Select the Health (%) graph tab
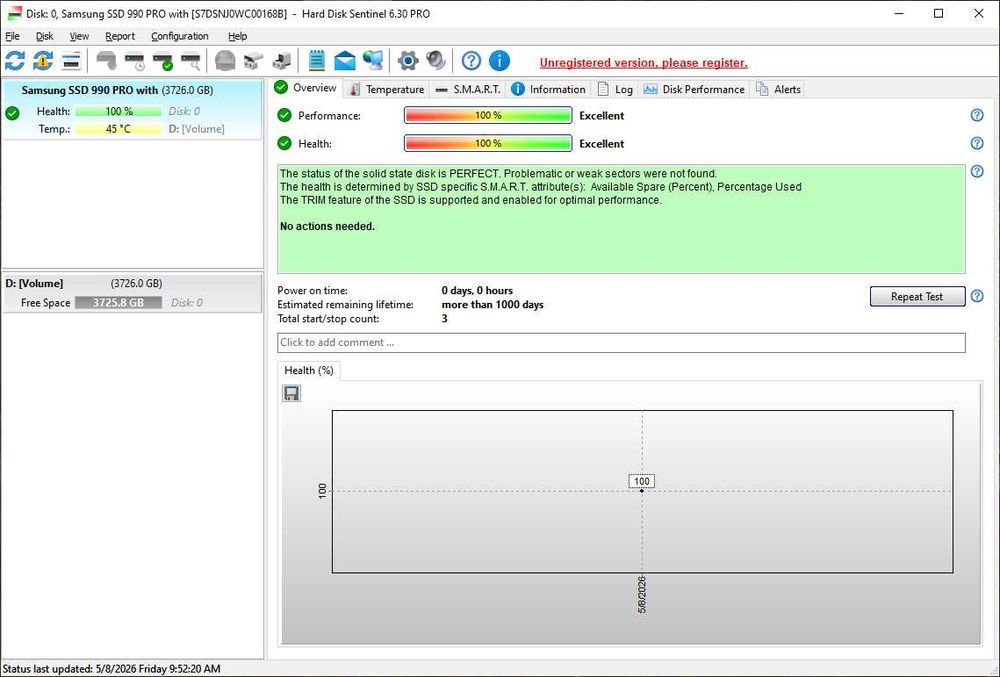1000x677 pixels. pyautogui.click(x=309, y=370)
